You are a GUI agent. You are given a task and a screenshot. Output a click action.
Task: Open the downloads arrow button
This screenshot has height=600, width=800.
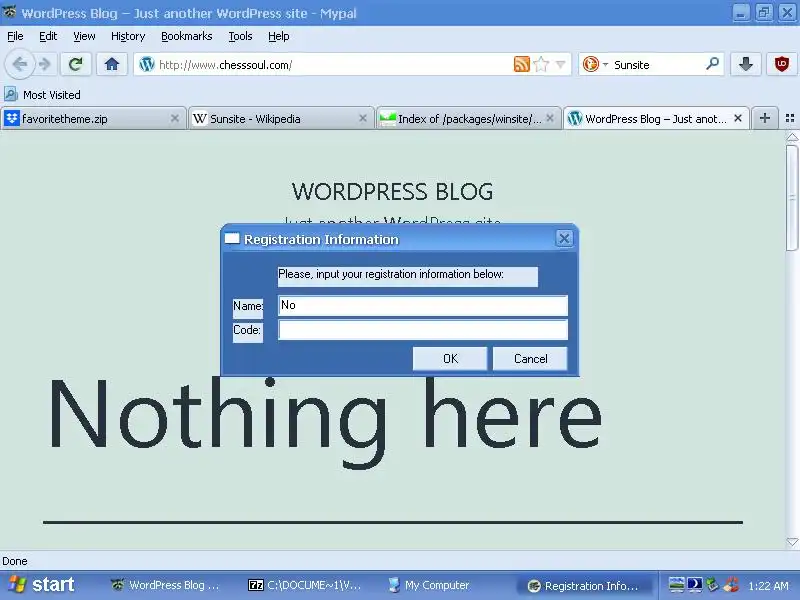[745, 64]
